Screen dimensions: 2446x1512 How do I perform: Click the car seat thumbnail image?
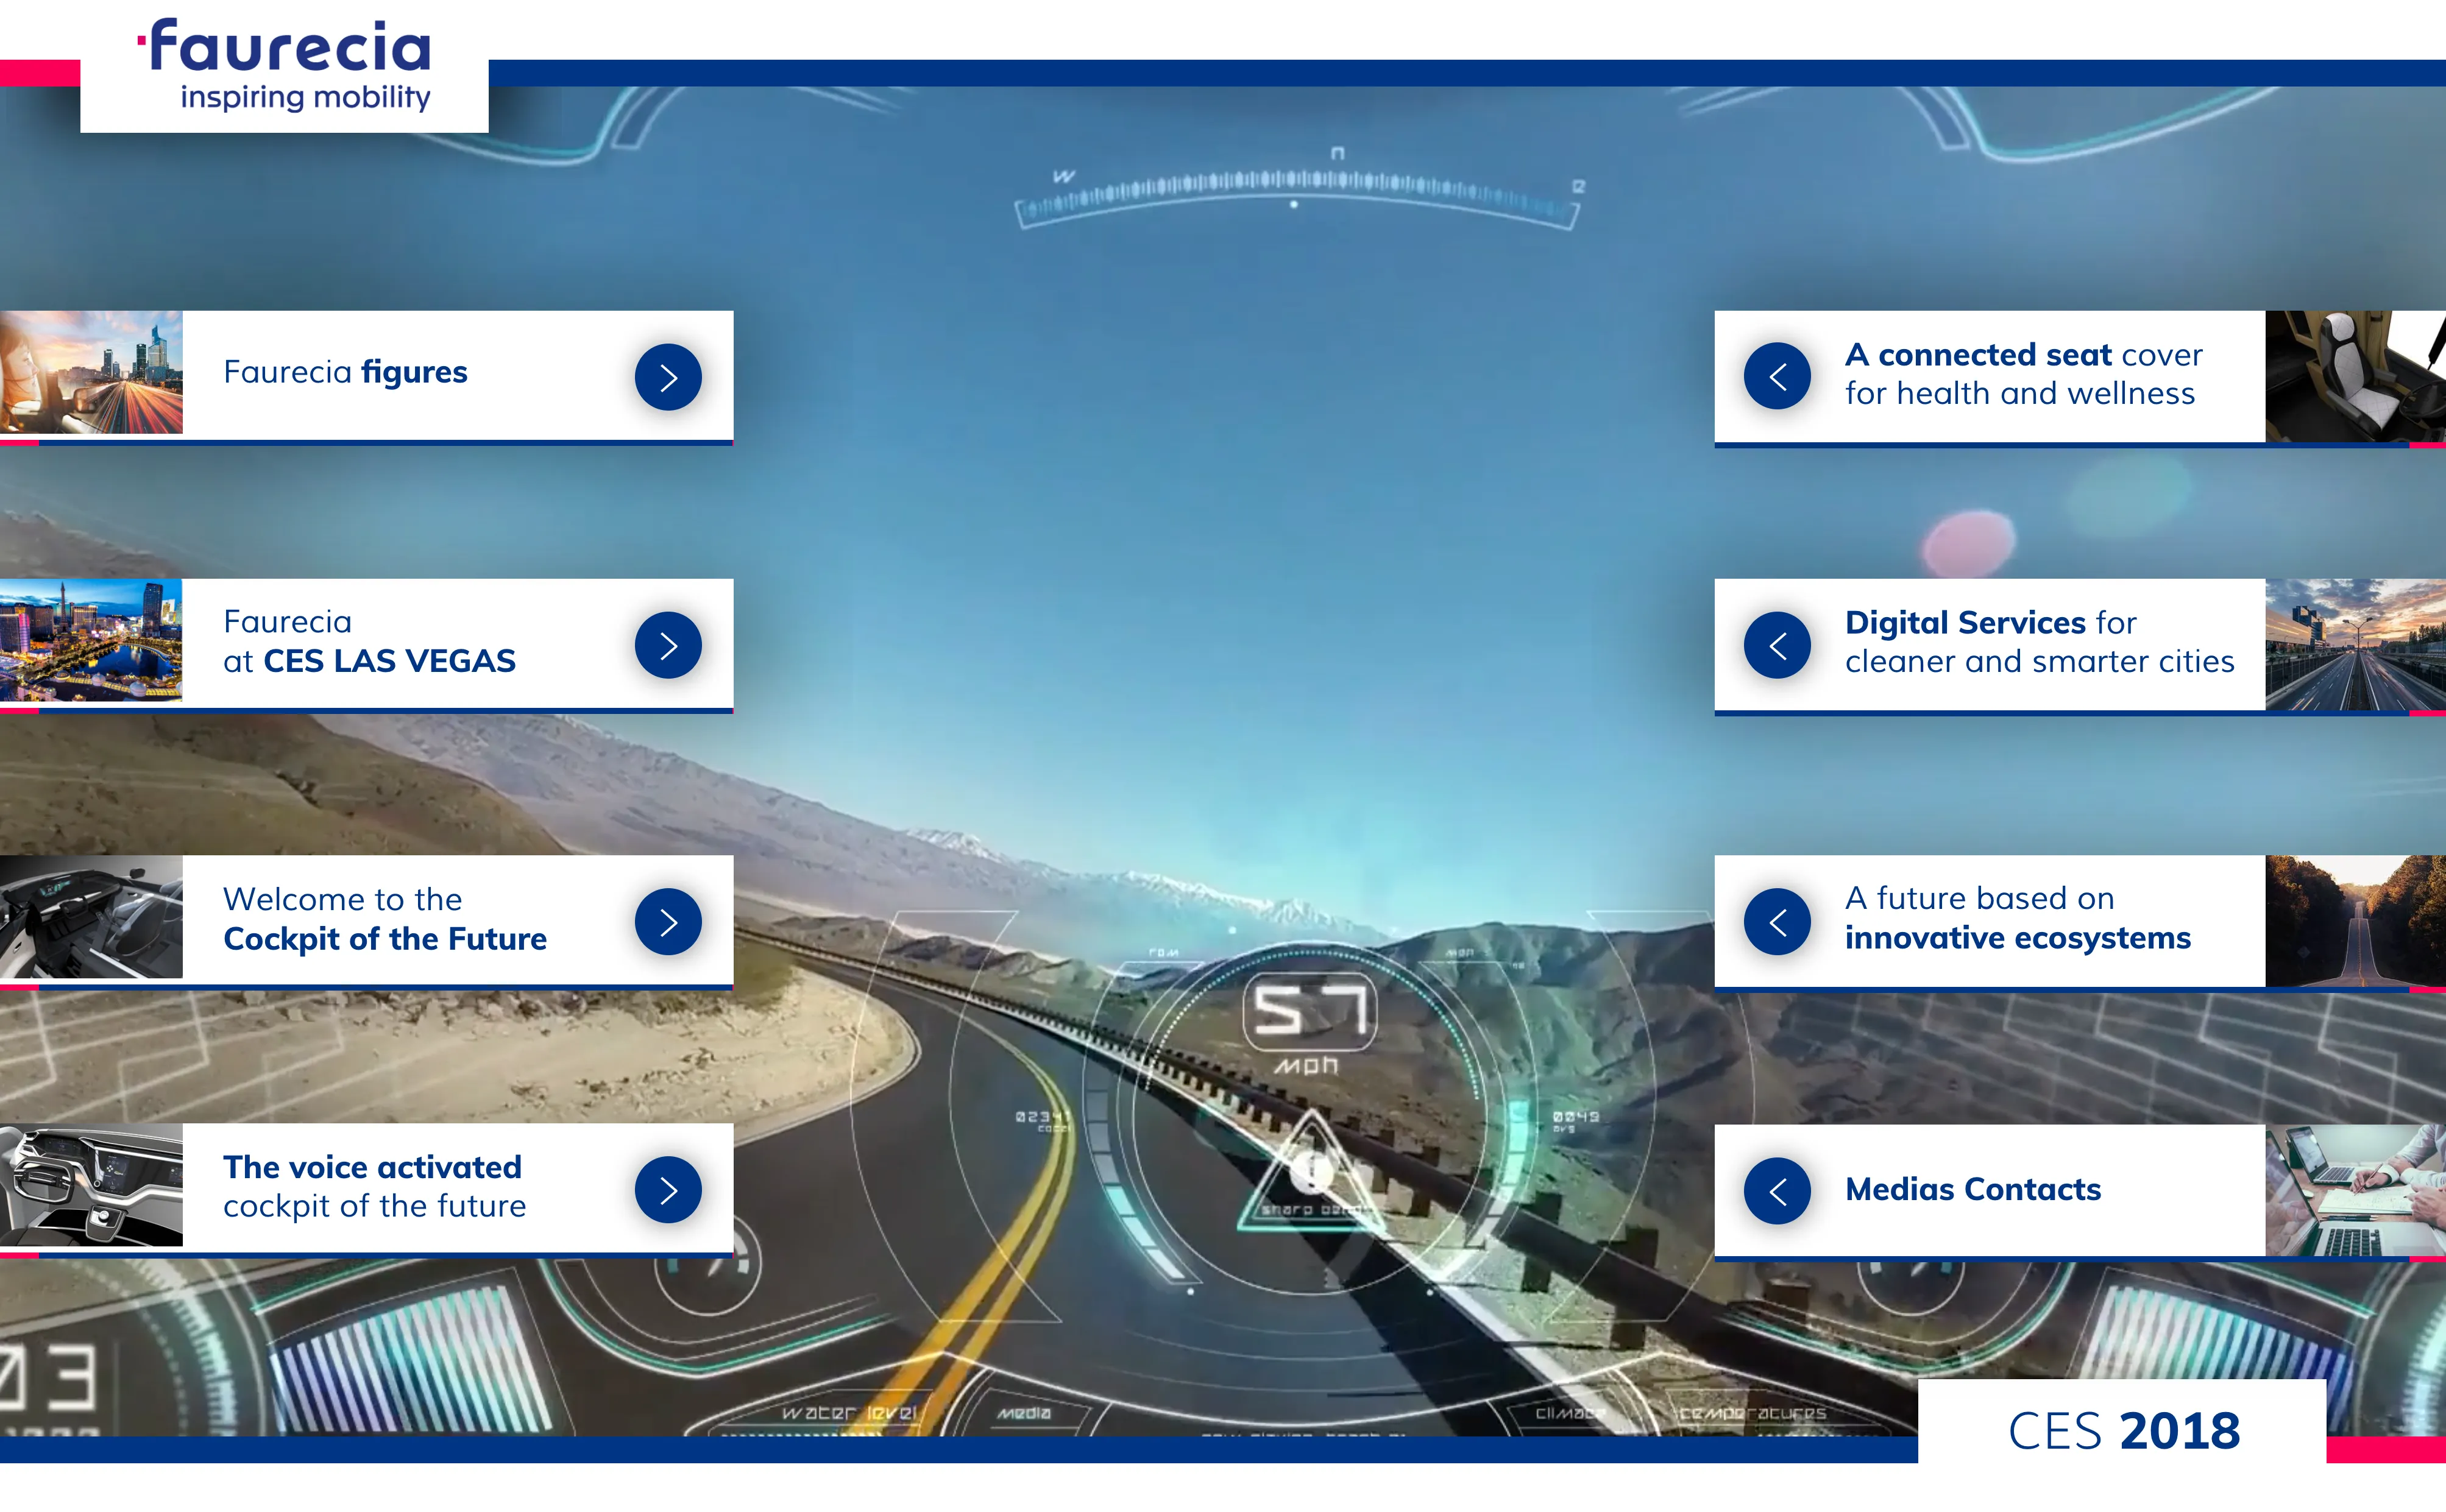[2355, 376]
